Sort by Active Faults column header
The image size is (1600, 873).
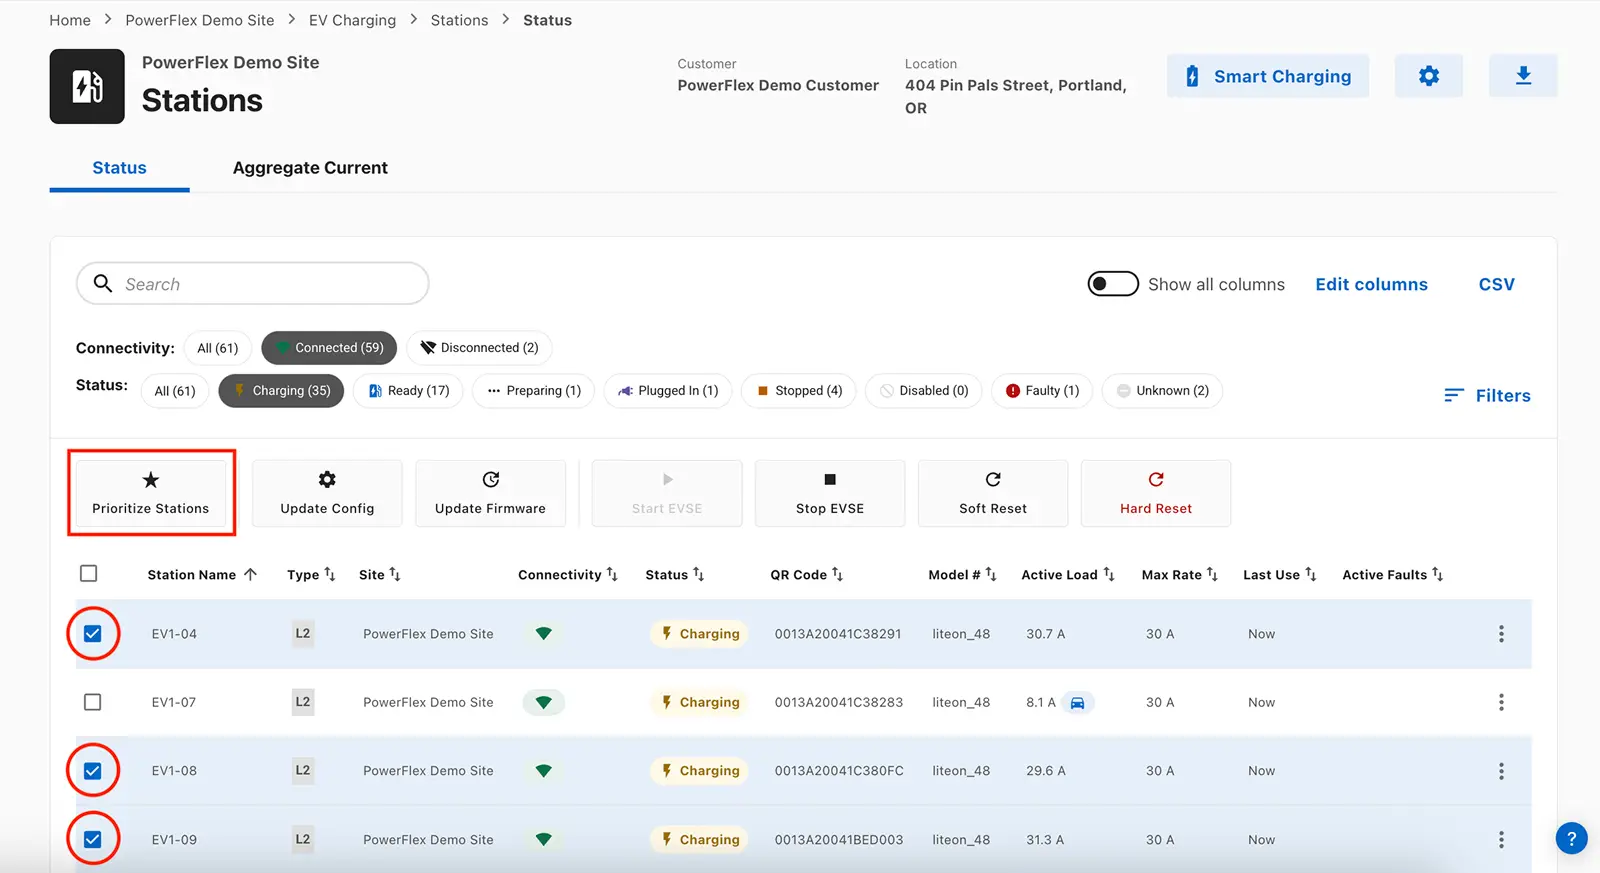[x=1393, y=575]
